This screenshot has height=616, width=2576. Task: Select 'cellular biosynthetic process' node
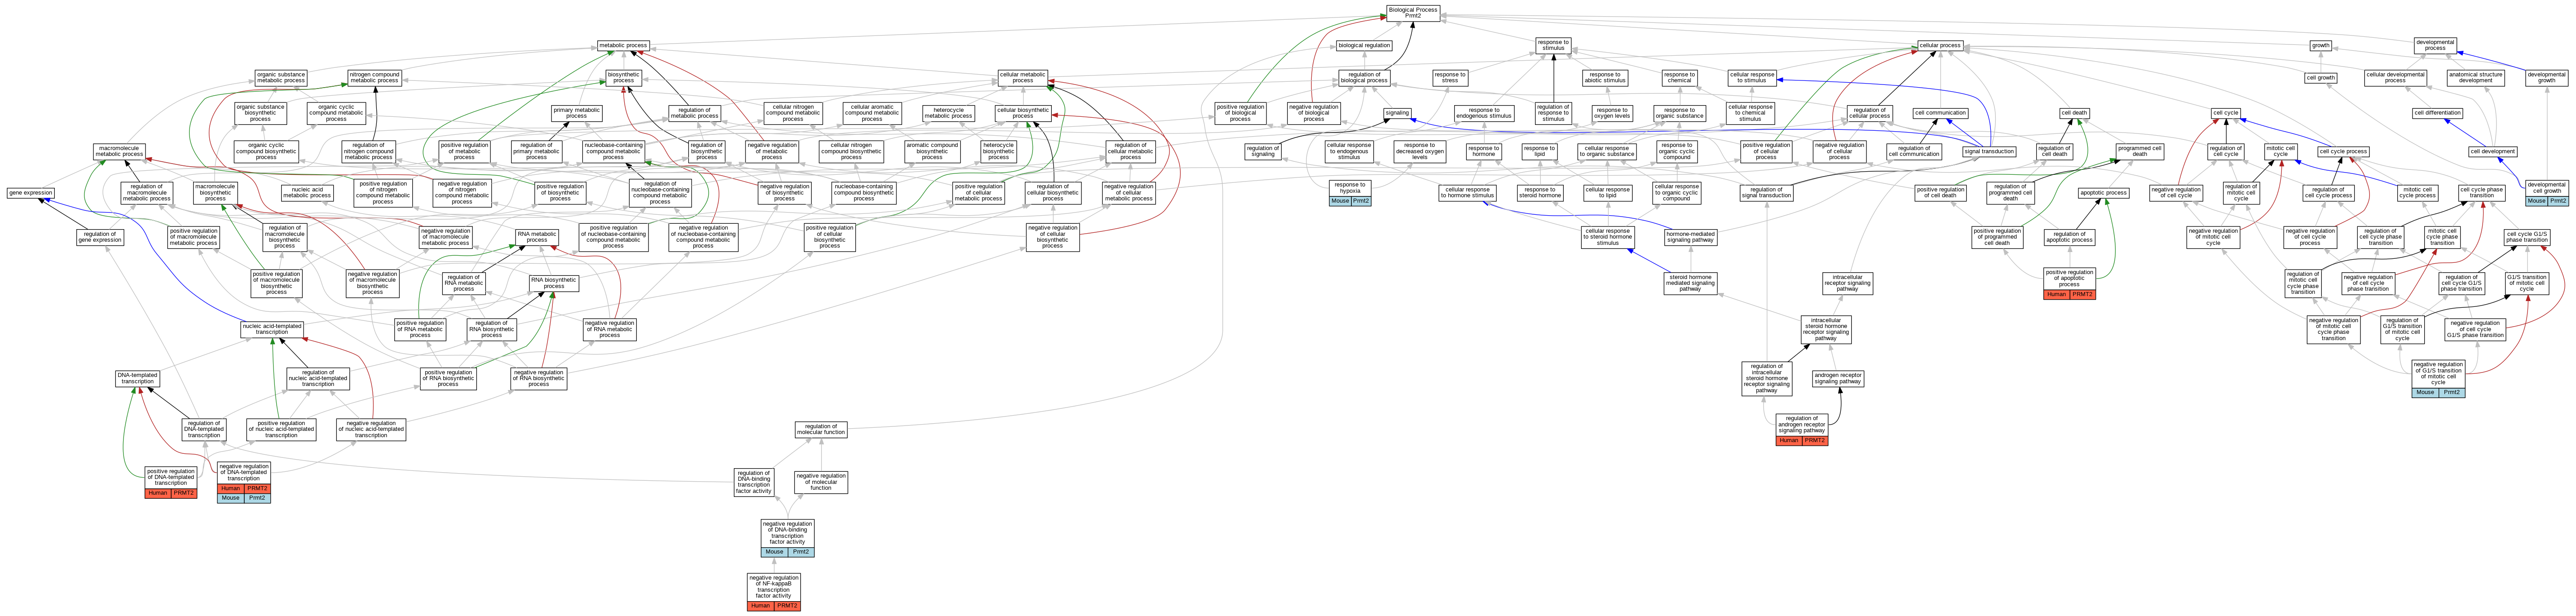(x=1023, y=113)
